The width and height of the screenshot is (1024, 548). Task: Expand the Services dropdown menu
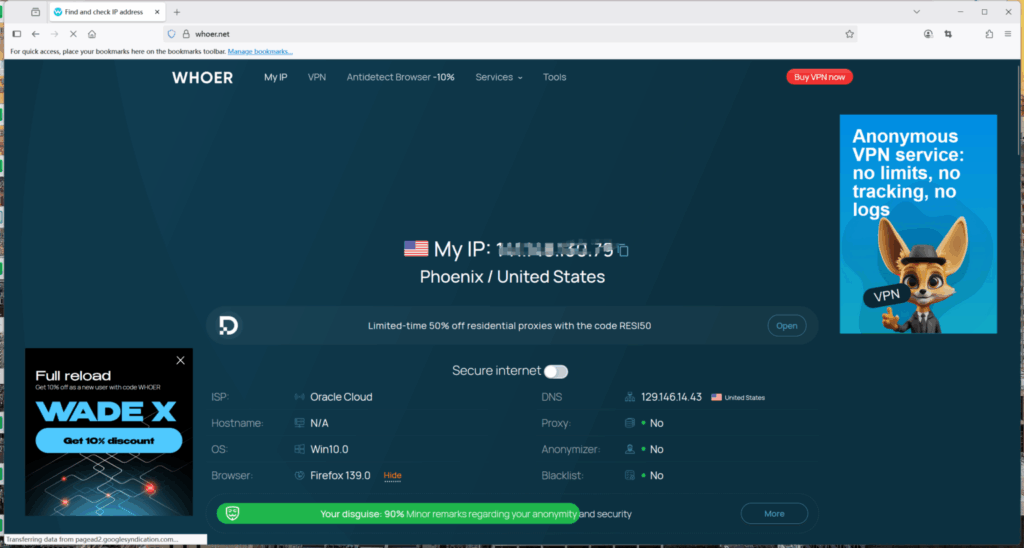click(499, 77)
